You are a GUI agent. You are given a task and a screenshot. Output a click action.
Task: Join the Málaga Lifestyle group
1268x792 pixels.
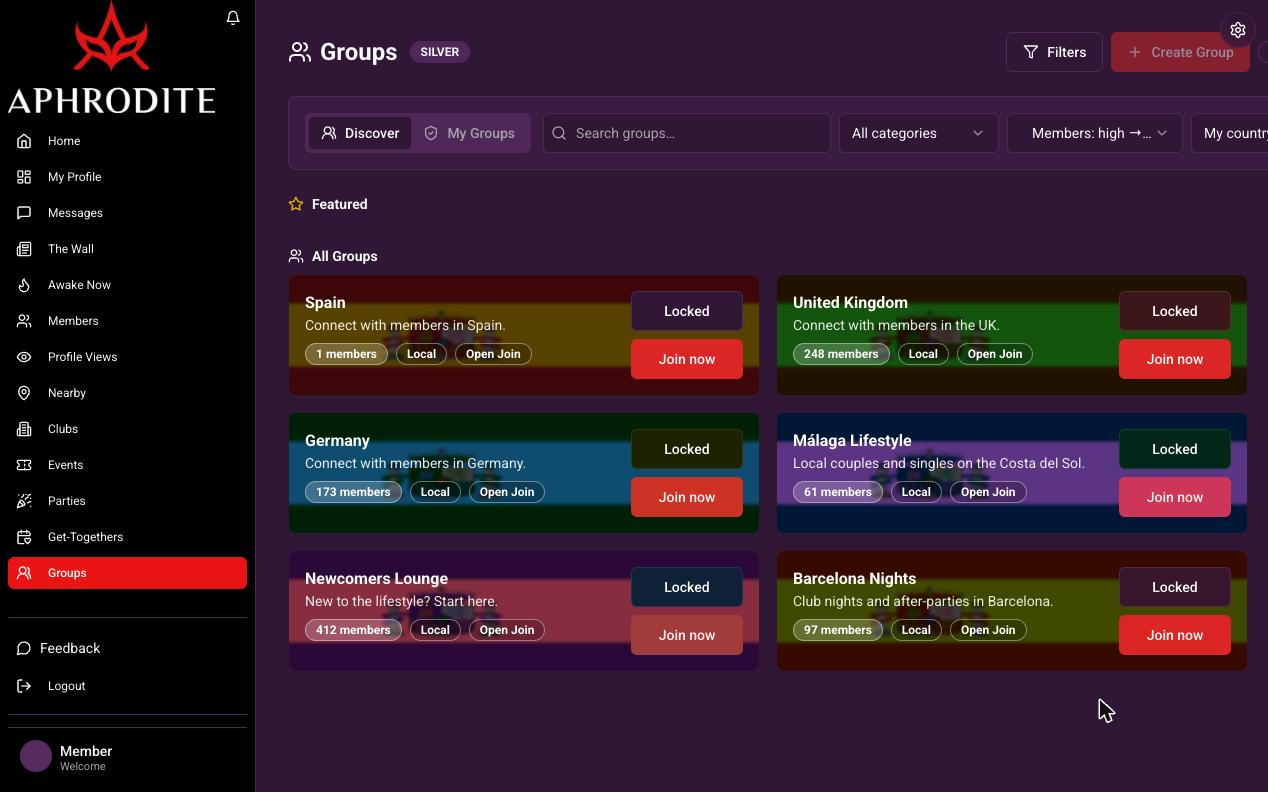click(x=1175, y=497)
